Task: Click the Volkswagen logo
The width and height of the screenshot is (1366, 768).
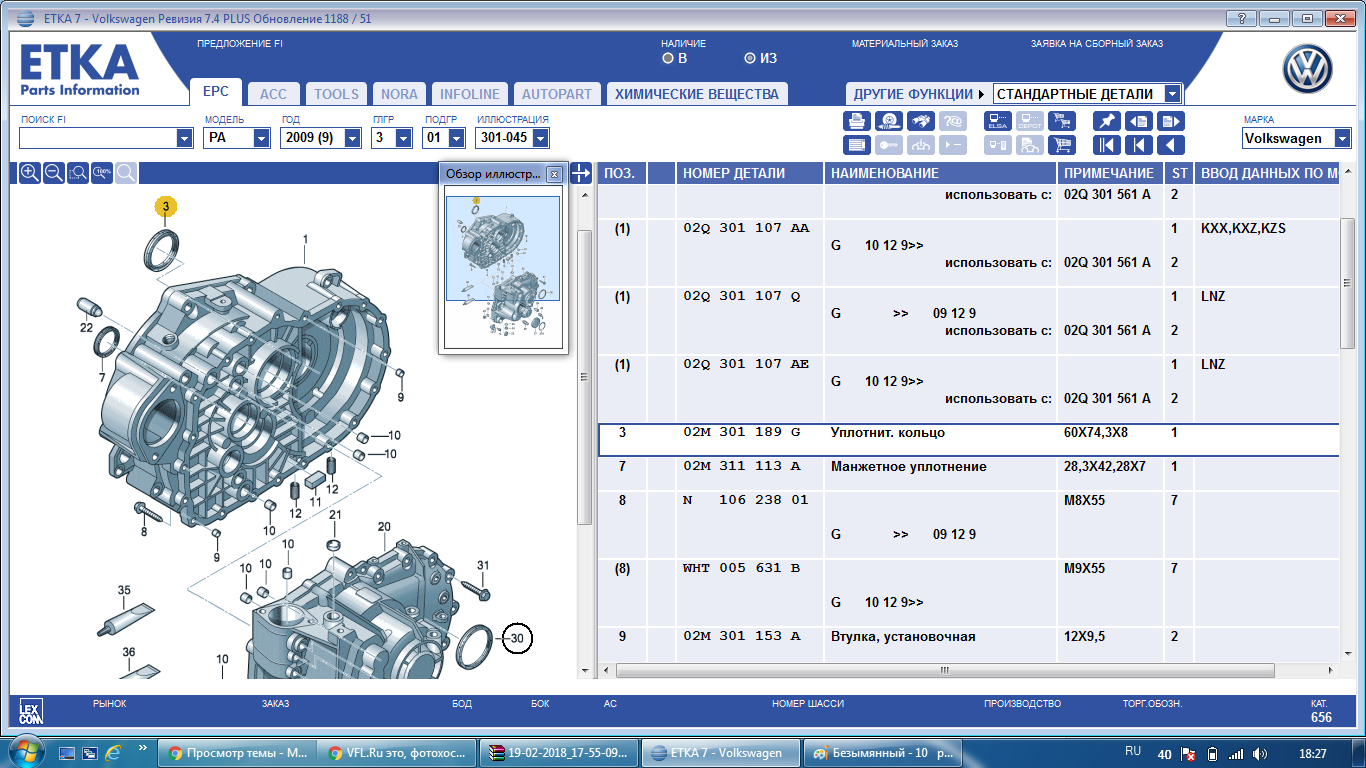Action: click(x=1310, y=71)
